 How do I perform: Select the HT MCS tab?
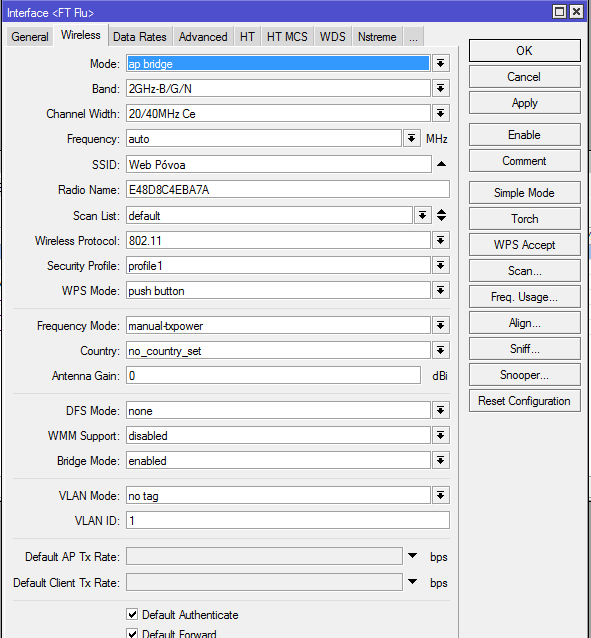coord(287,37)
